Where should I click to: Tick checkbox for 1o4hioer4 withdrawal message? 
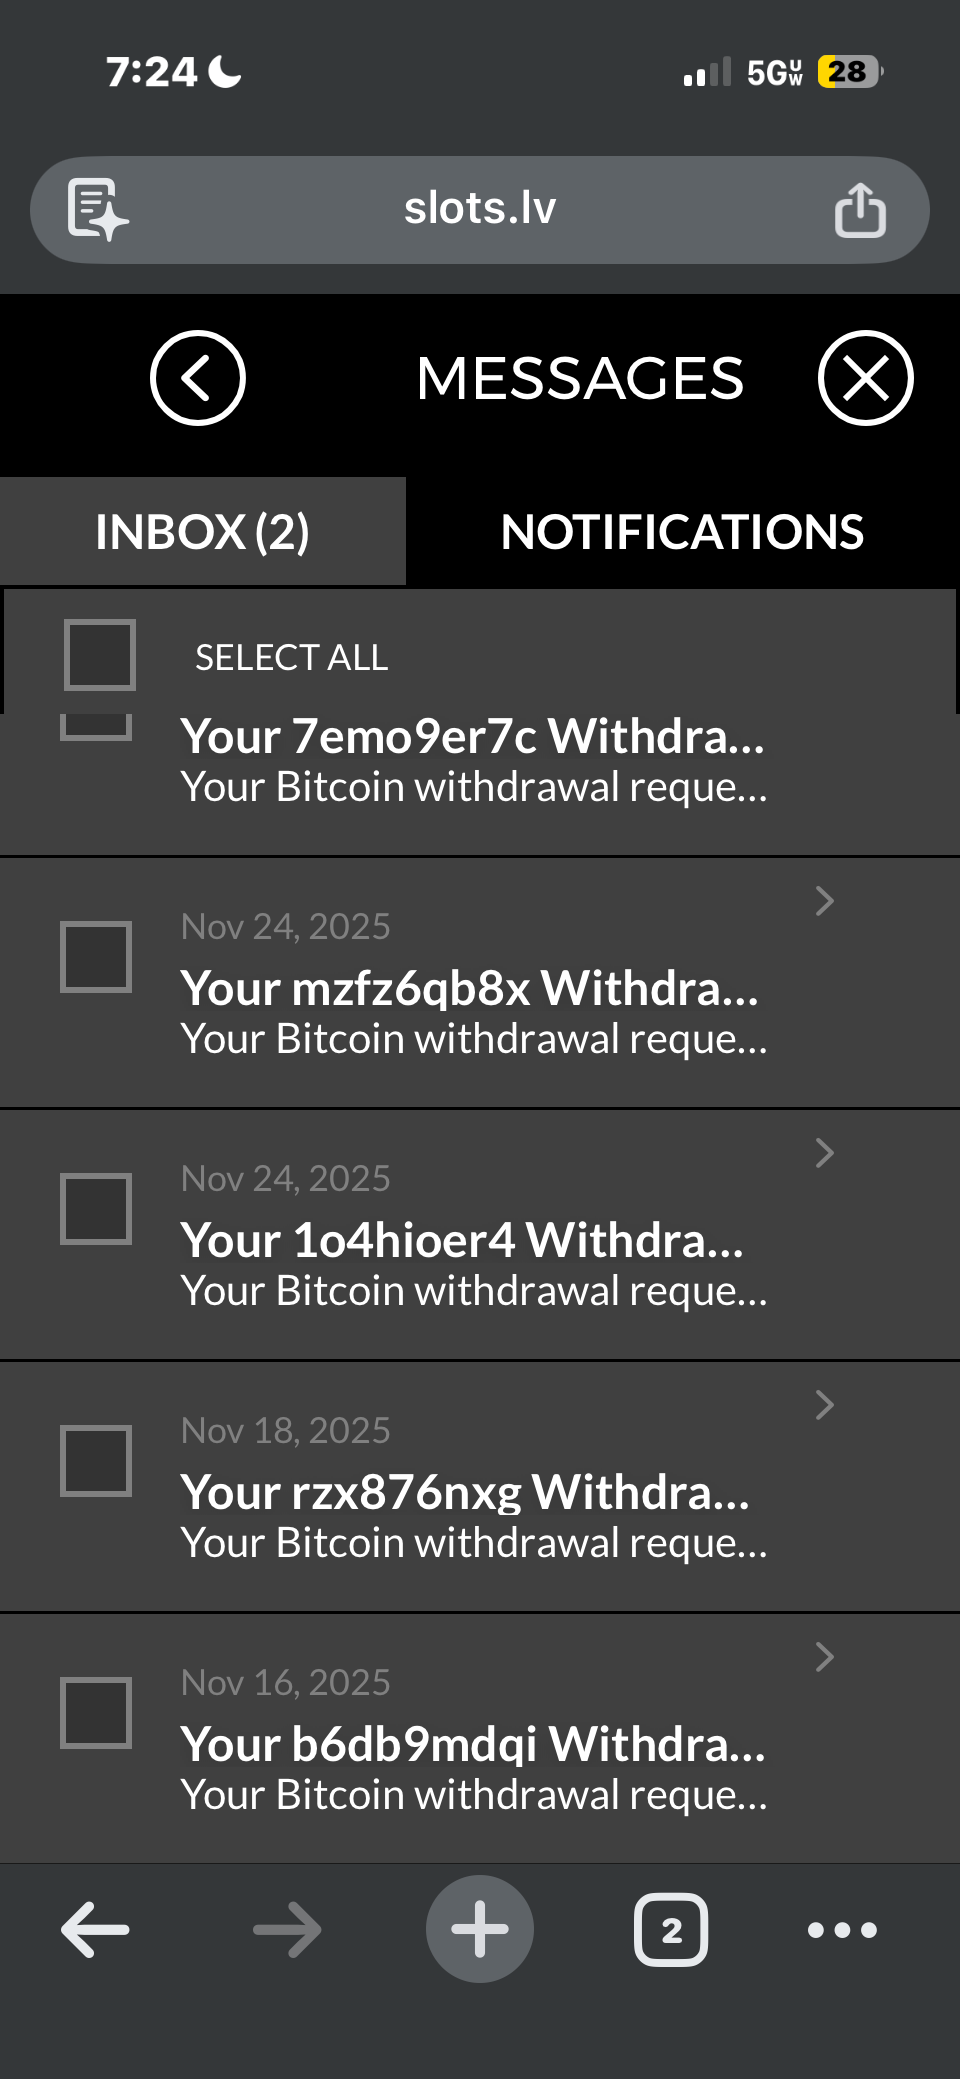96,1209
